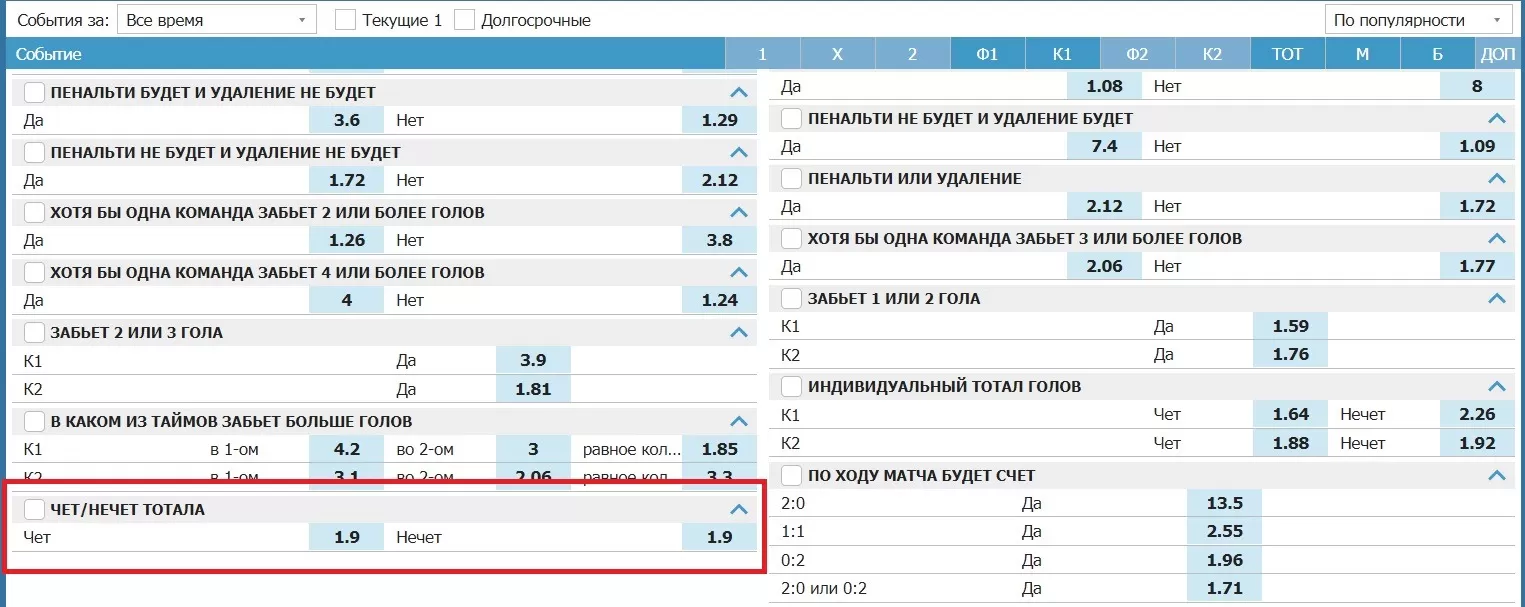
Task: Select the 1 outcome column header
Action: click(762, 54)
